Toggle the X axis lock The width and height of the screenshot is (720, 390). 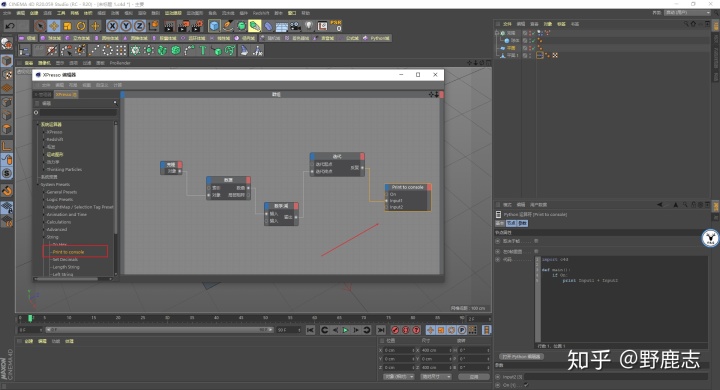(x=112, y=26)
